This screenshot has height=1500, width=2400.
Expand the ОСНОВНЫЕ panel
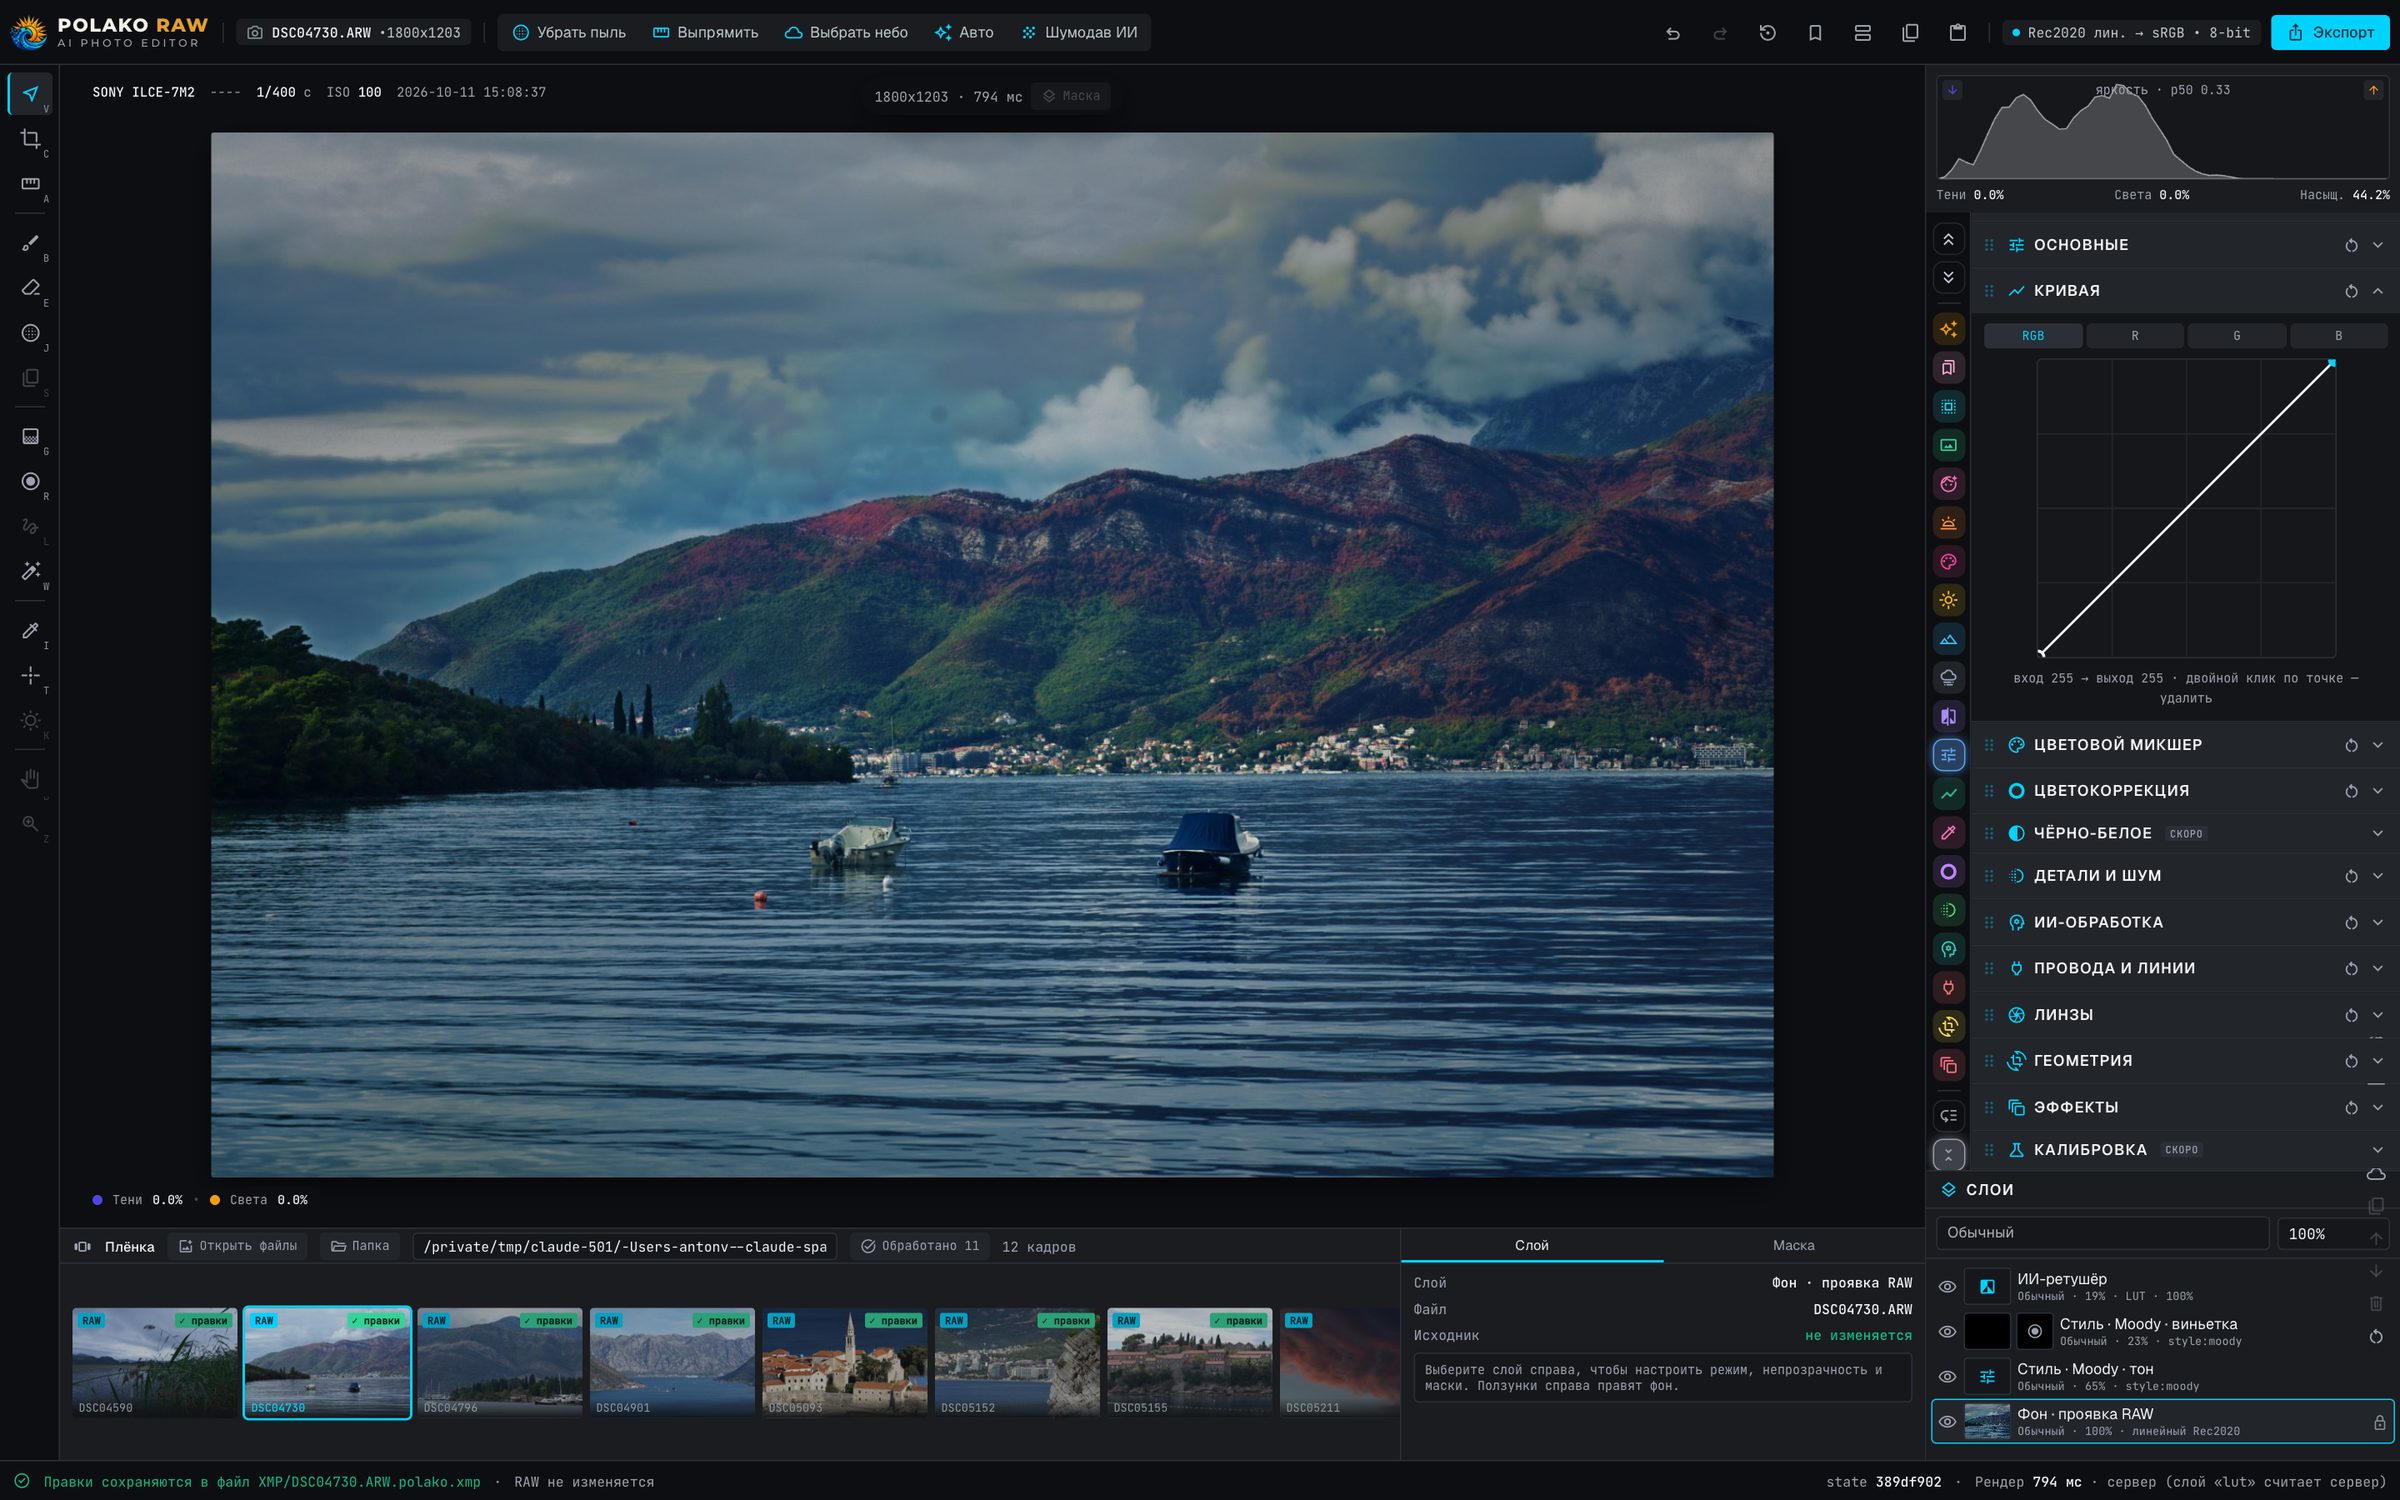2377,245
